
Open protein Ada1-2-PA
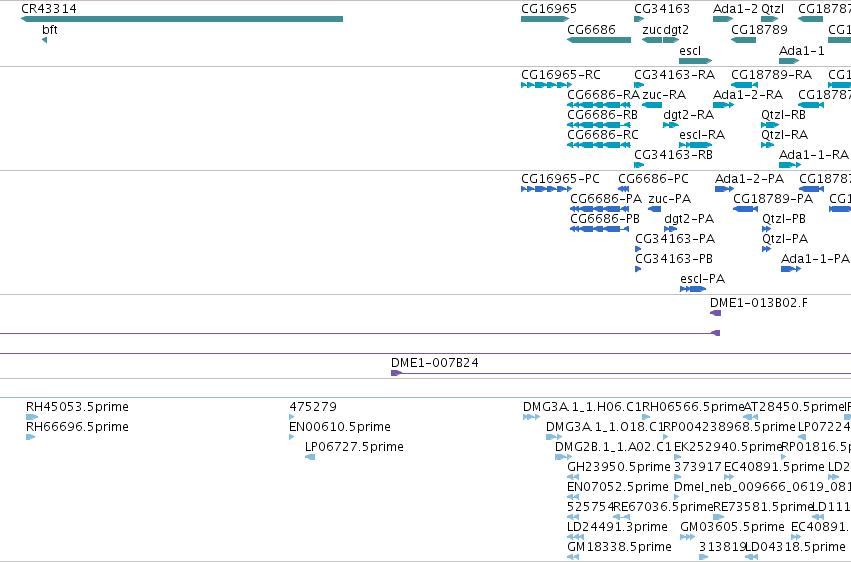pos(750,178)
